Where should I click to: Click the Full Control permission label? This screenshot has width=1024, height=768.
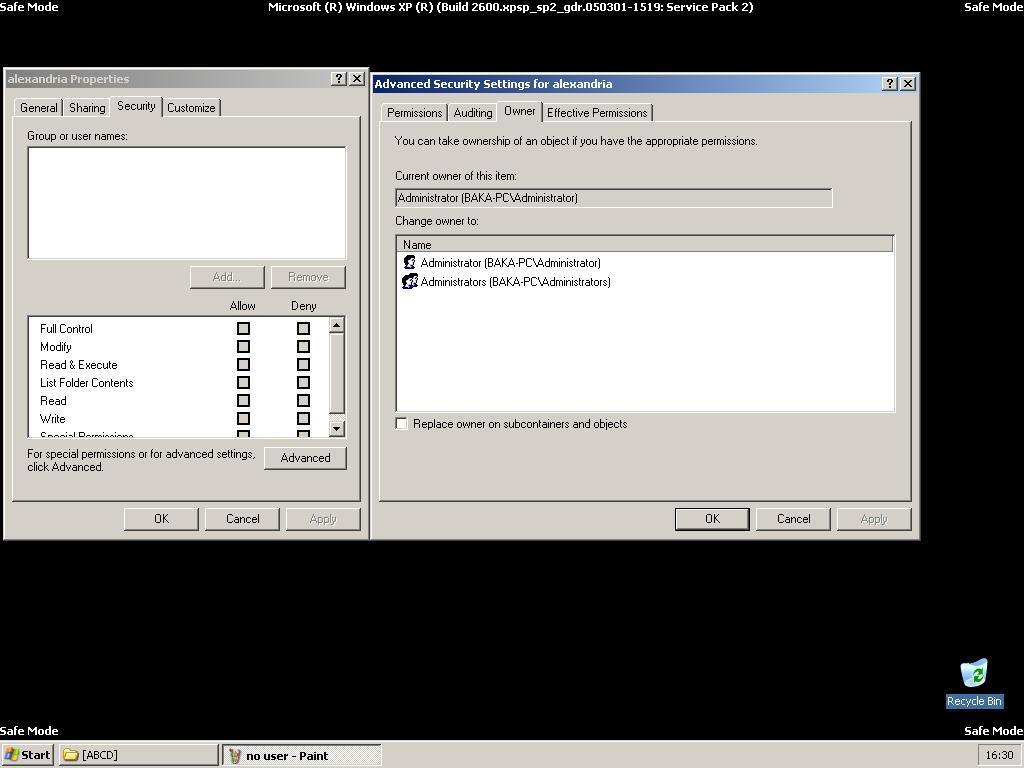pos(66,328)
